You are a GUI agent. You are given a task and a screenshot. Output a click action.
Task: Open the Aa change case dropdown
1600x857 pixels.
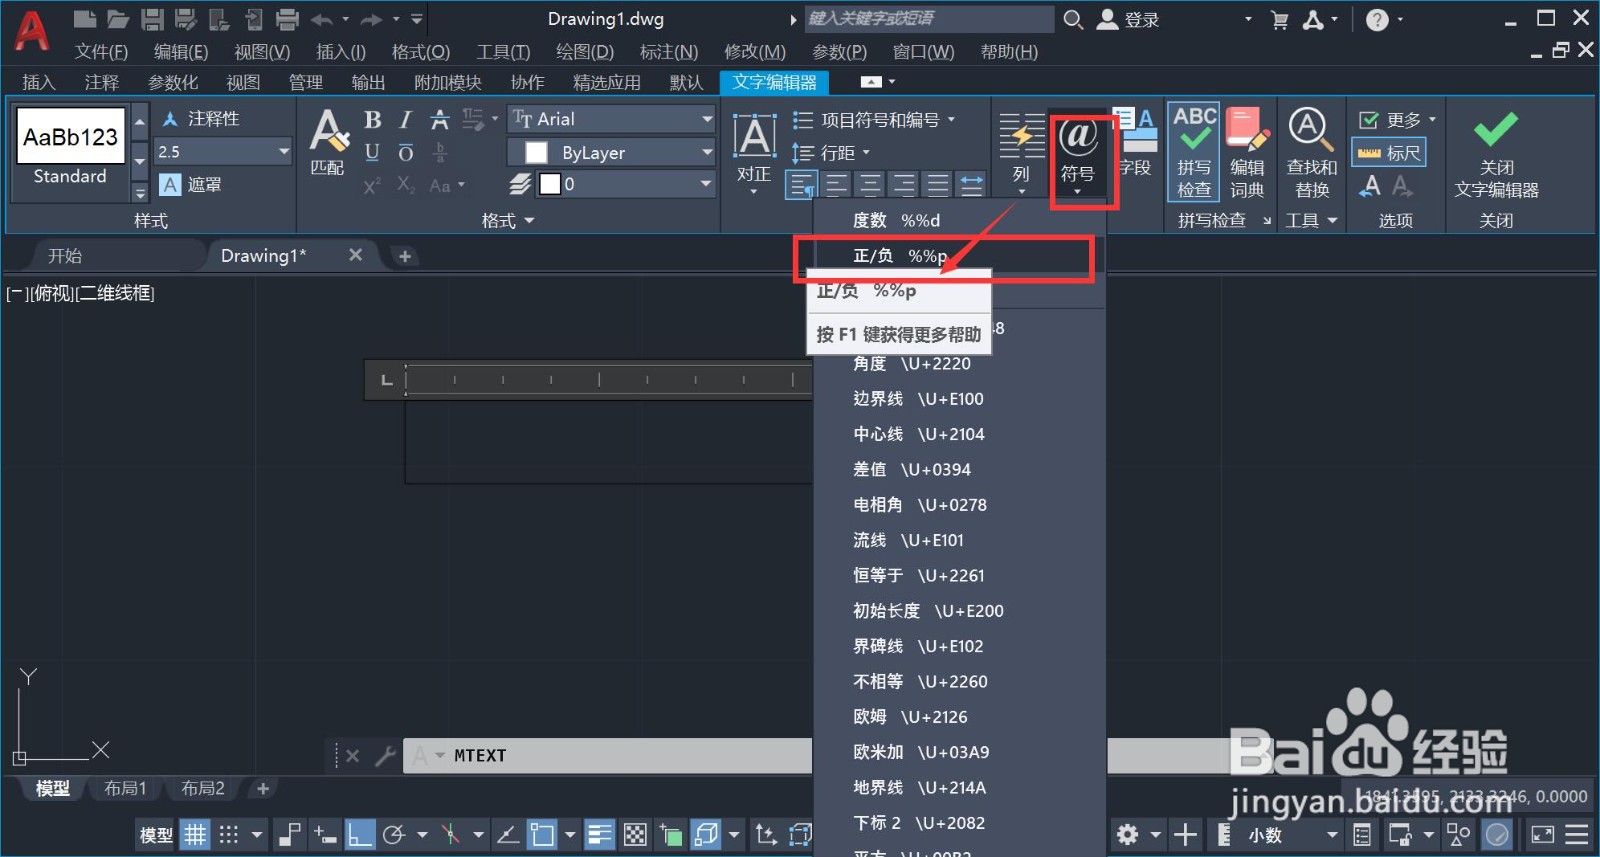click(447, 185)
